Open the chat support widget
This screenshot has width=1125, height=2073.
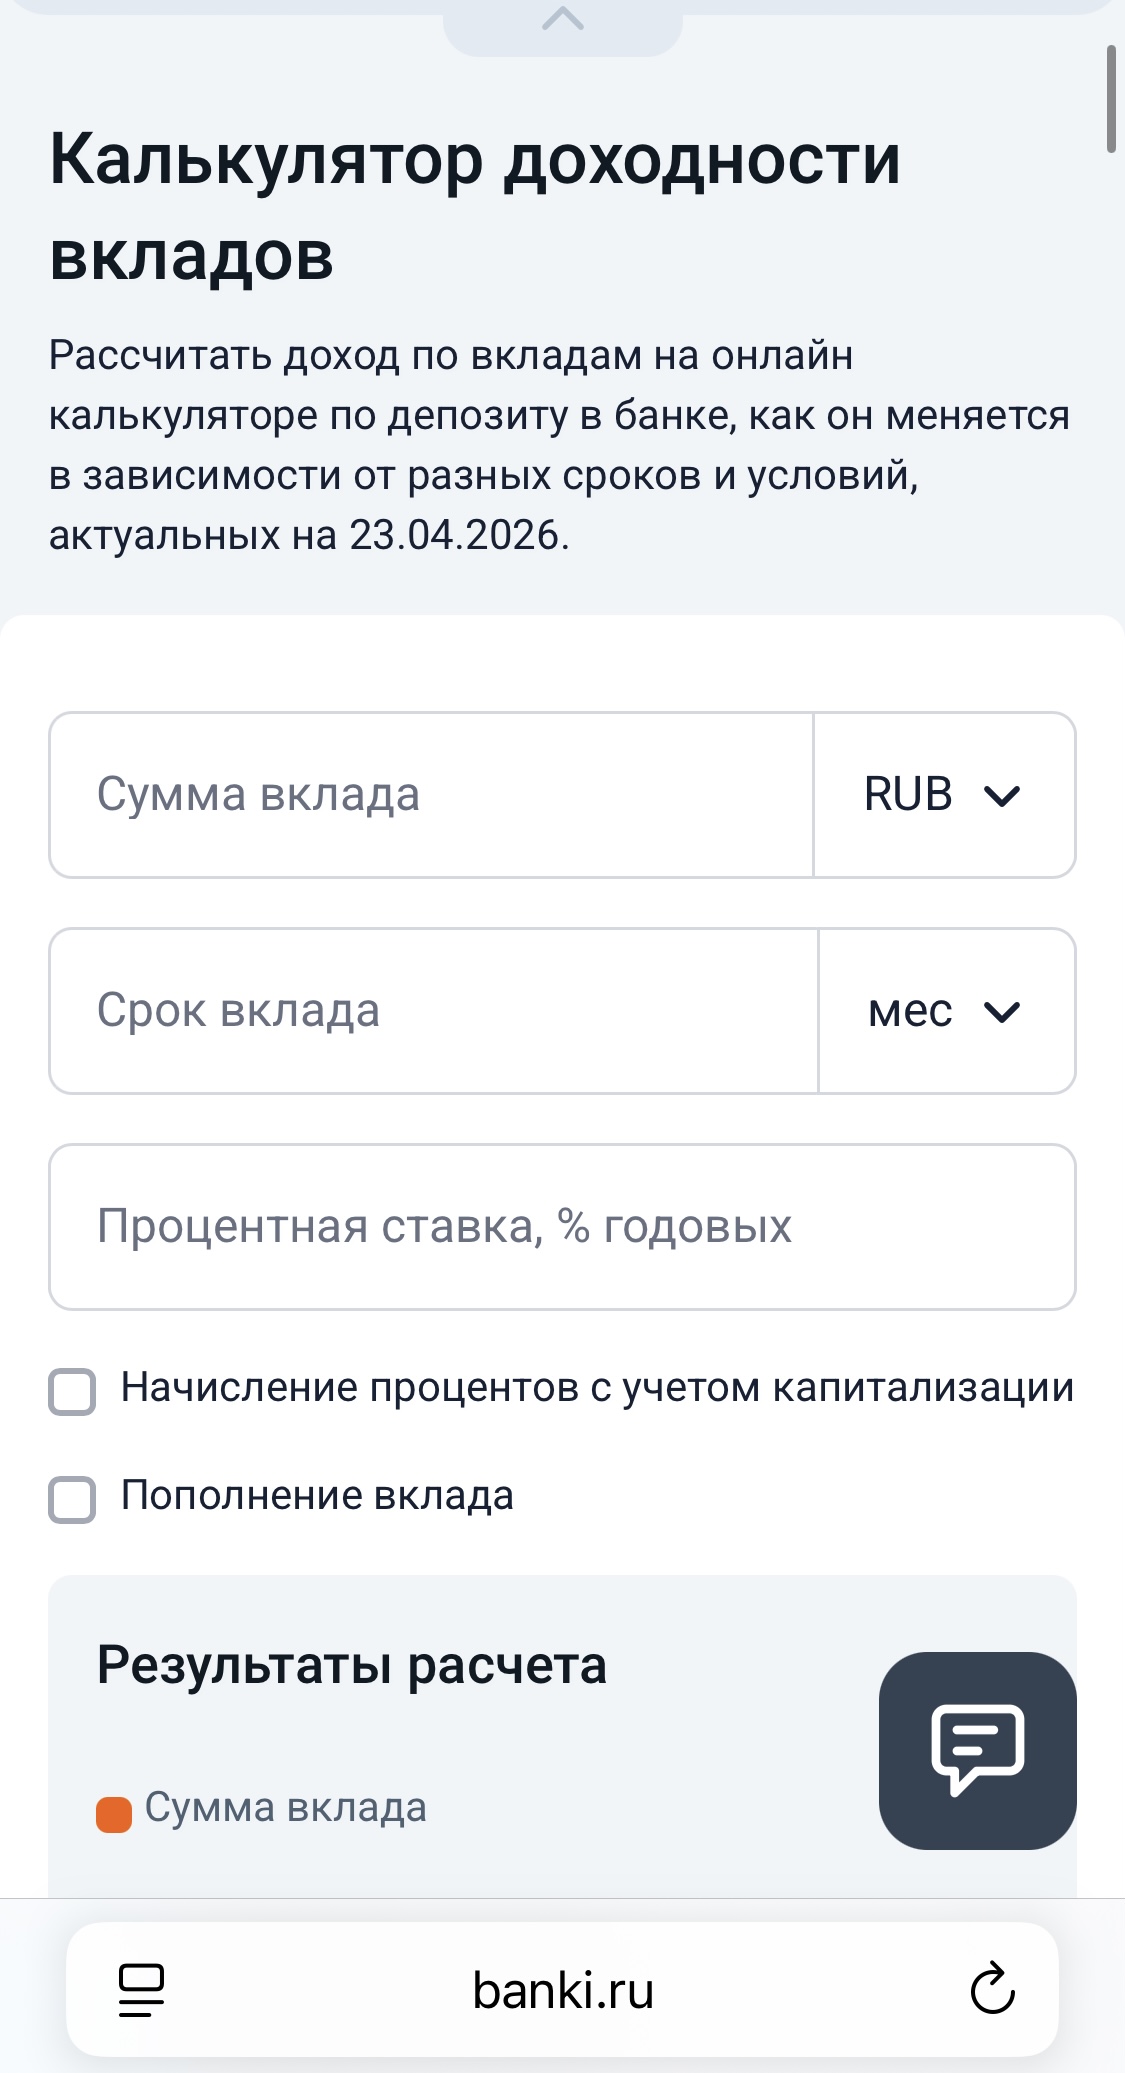click(x=977, y=1750)
